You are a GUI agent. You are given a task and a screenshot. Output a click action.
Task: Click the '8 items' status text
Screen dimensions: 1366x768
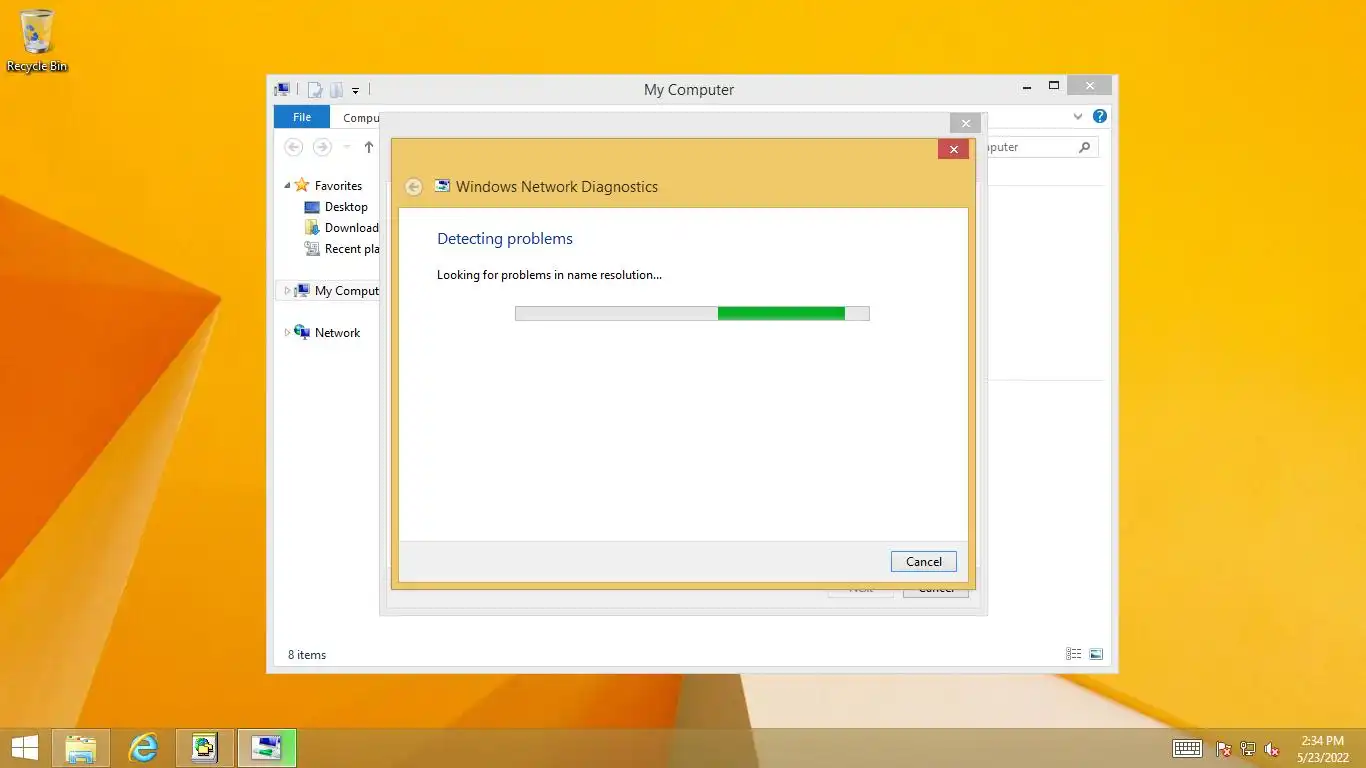[307, 655]
